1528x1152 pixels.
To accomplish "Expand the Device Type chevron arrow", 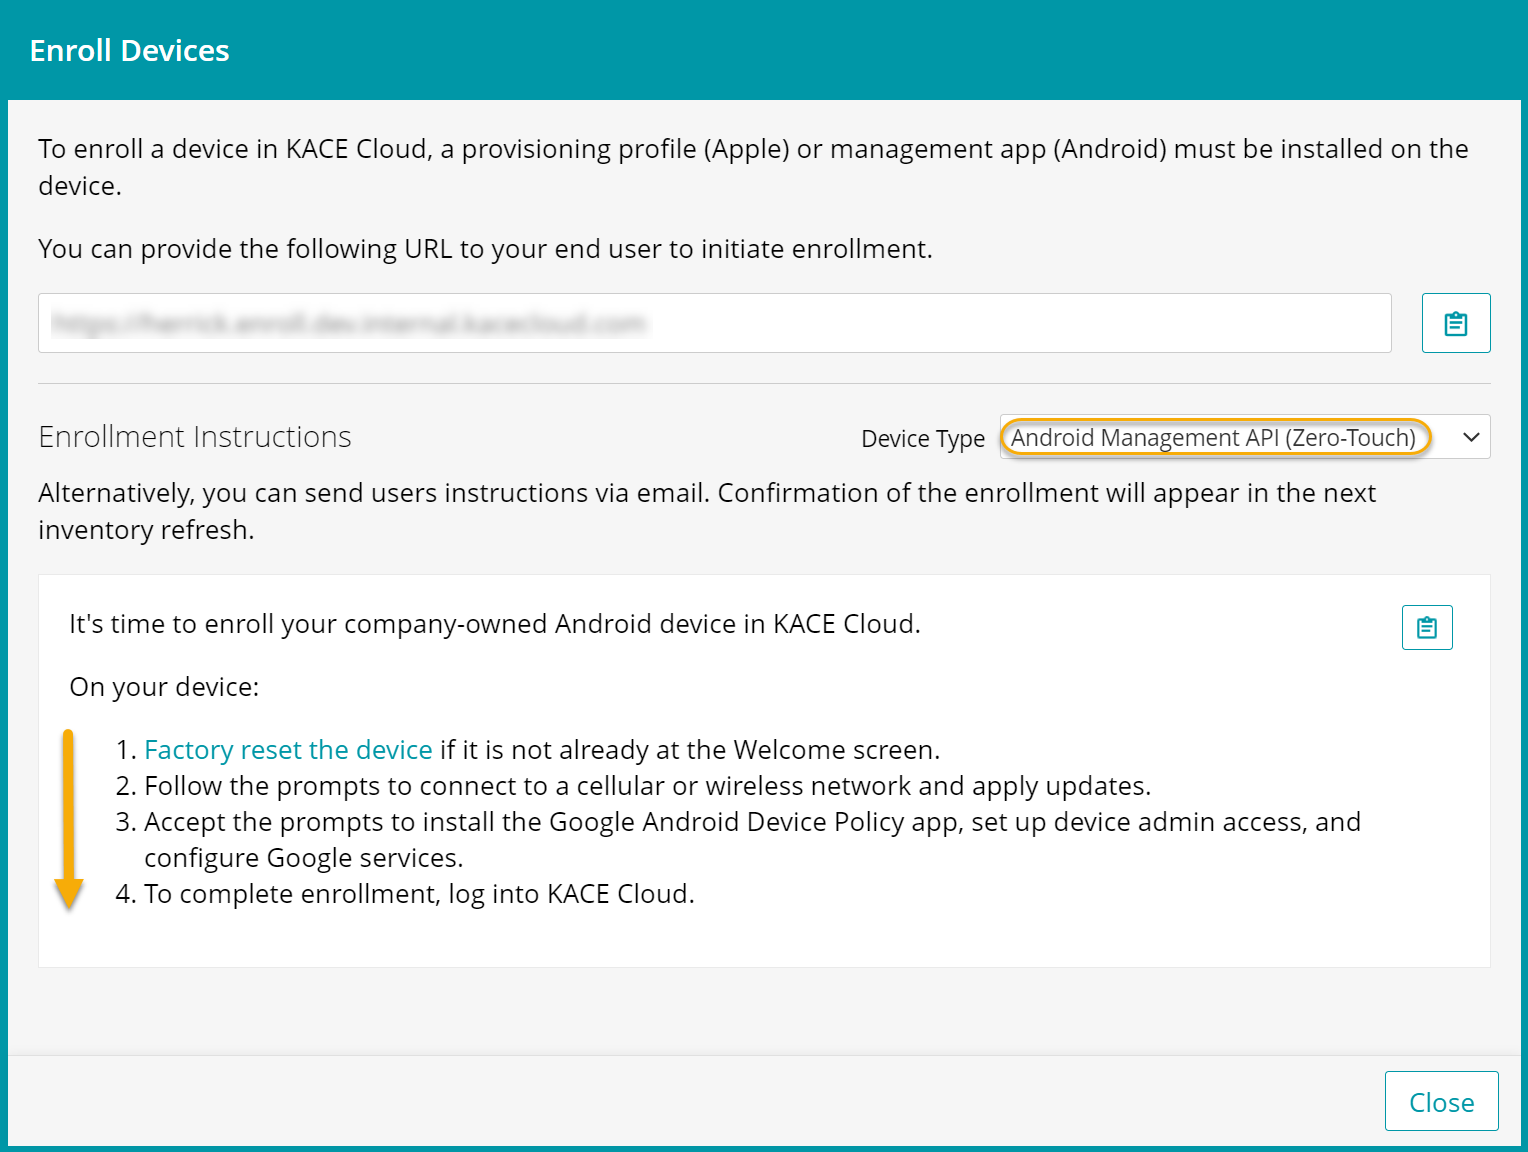I will (x=1470, y=437).
